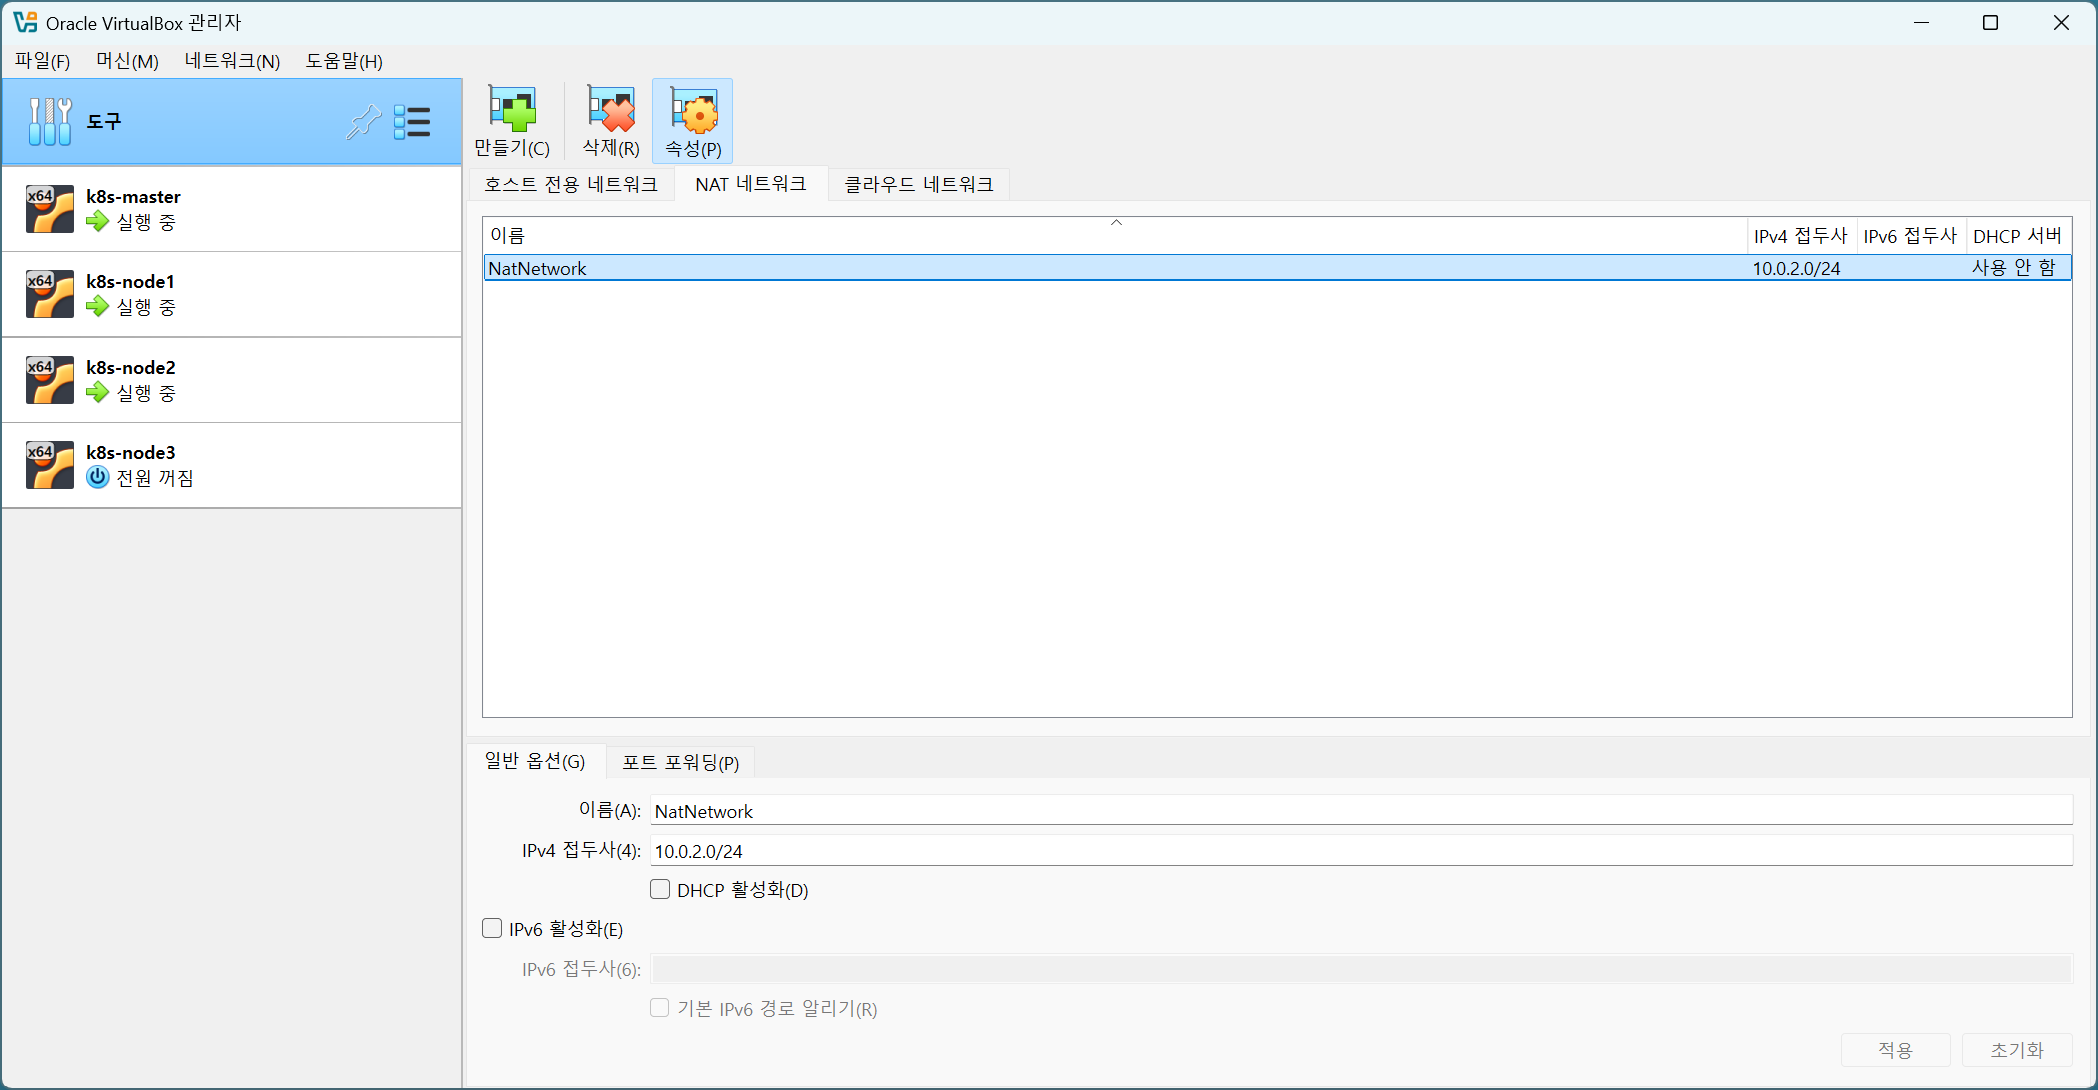Select the k8s-node2 machine entry
Viewport: 2098px width, 1090px height.
click(232, 380)
